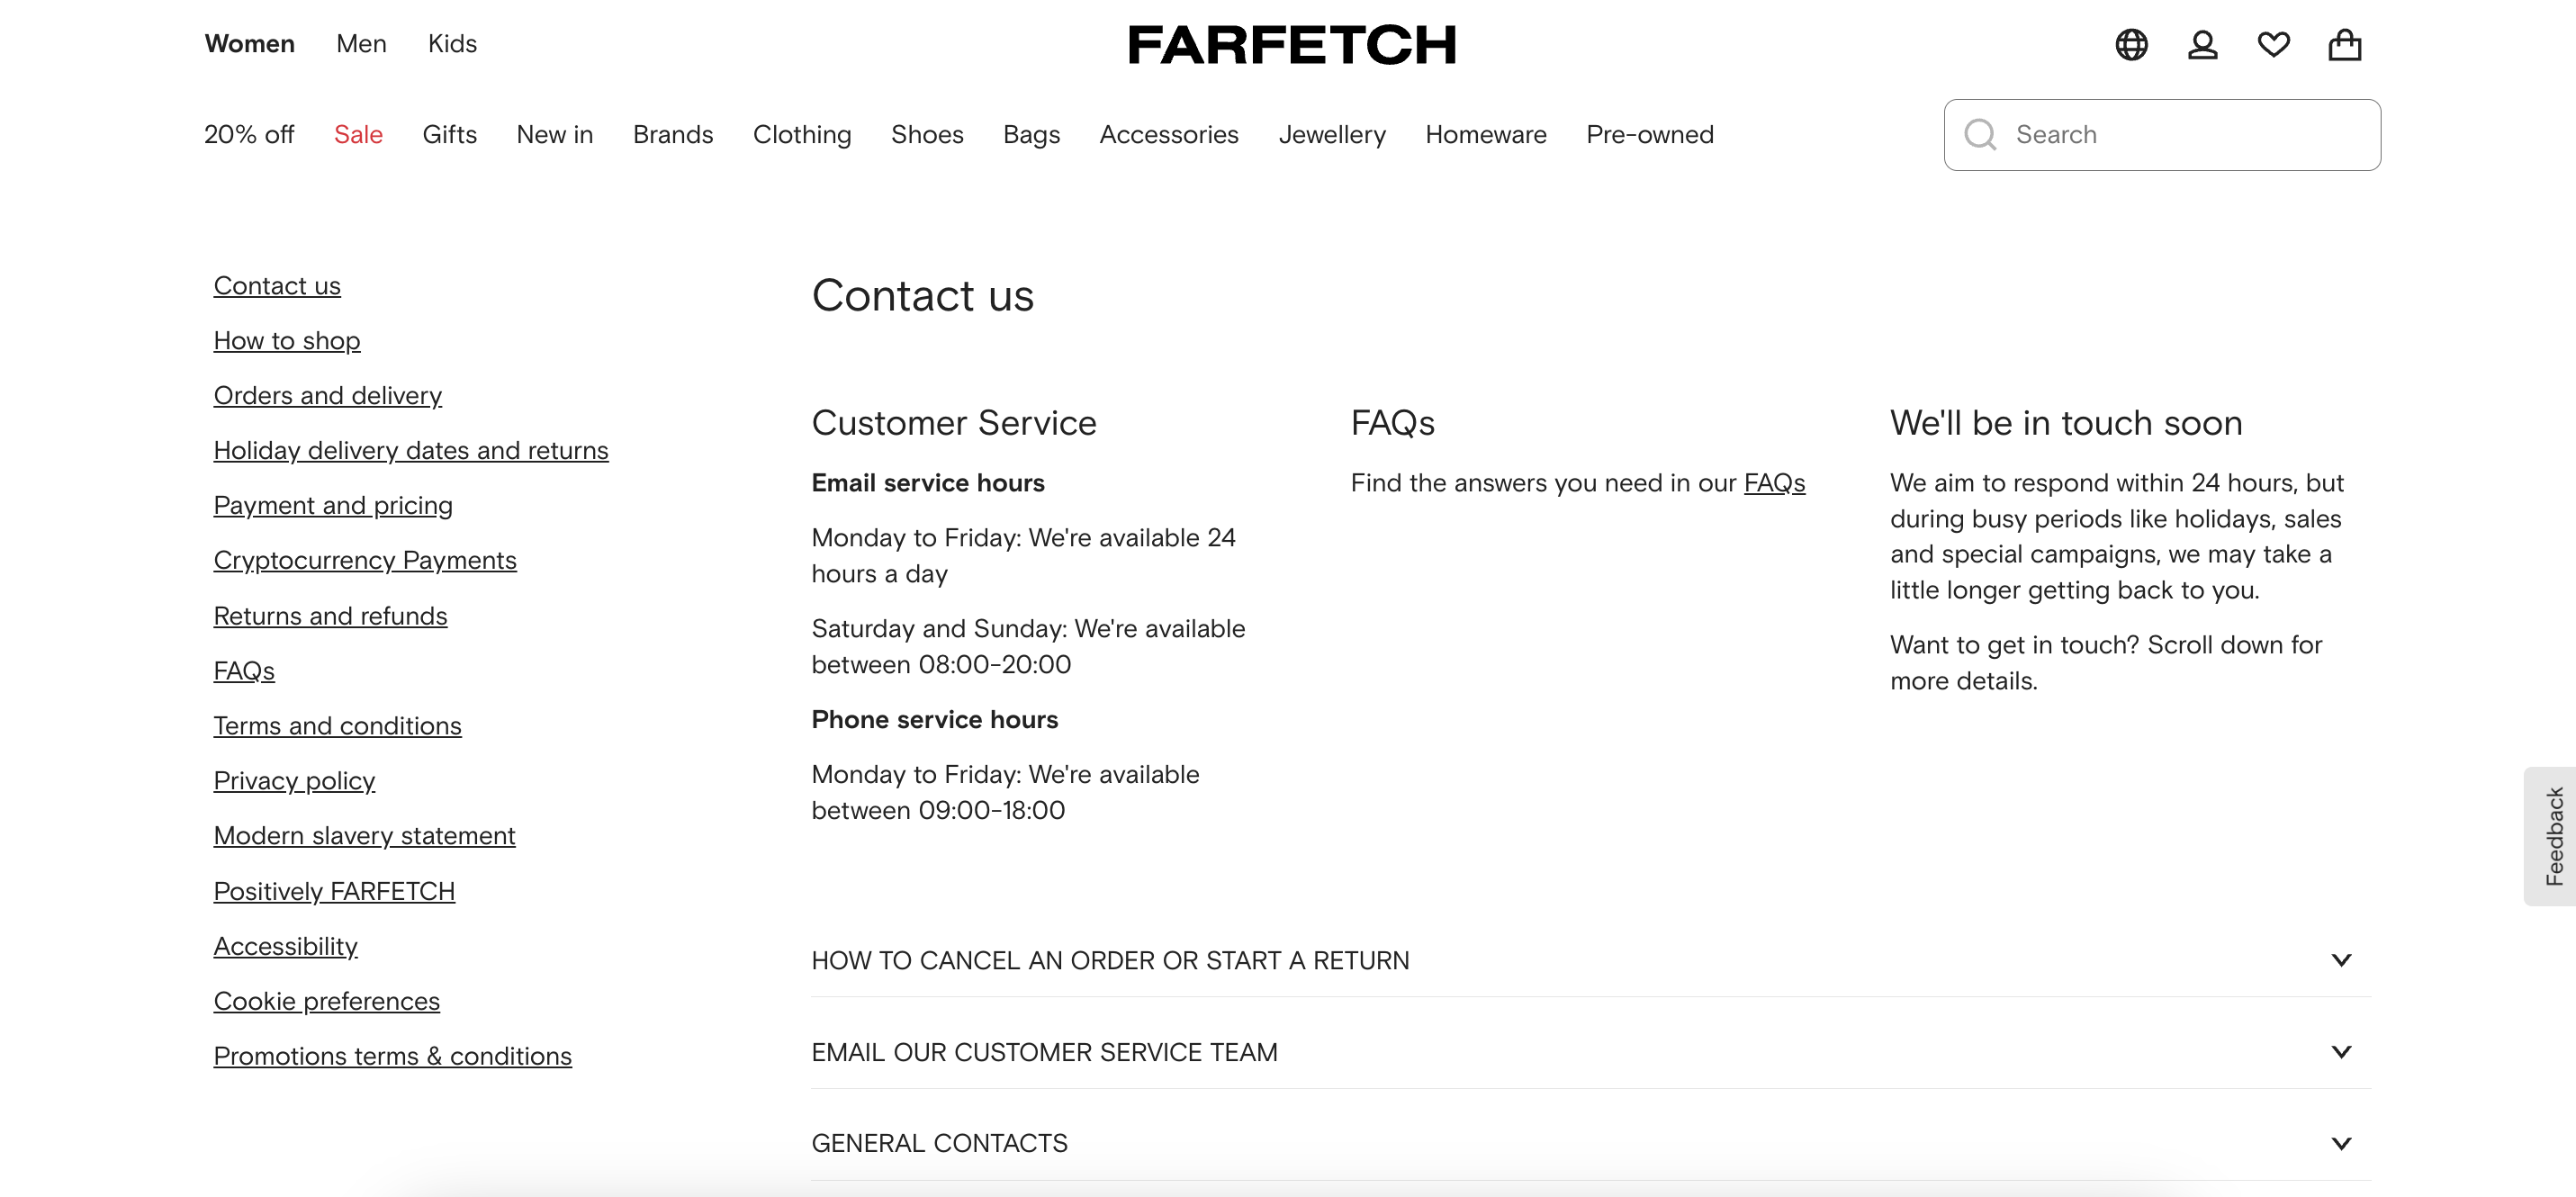This screenshot has width=2576, height=1197.
Task: Open the user account icon
Action: 2203,44
